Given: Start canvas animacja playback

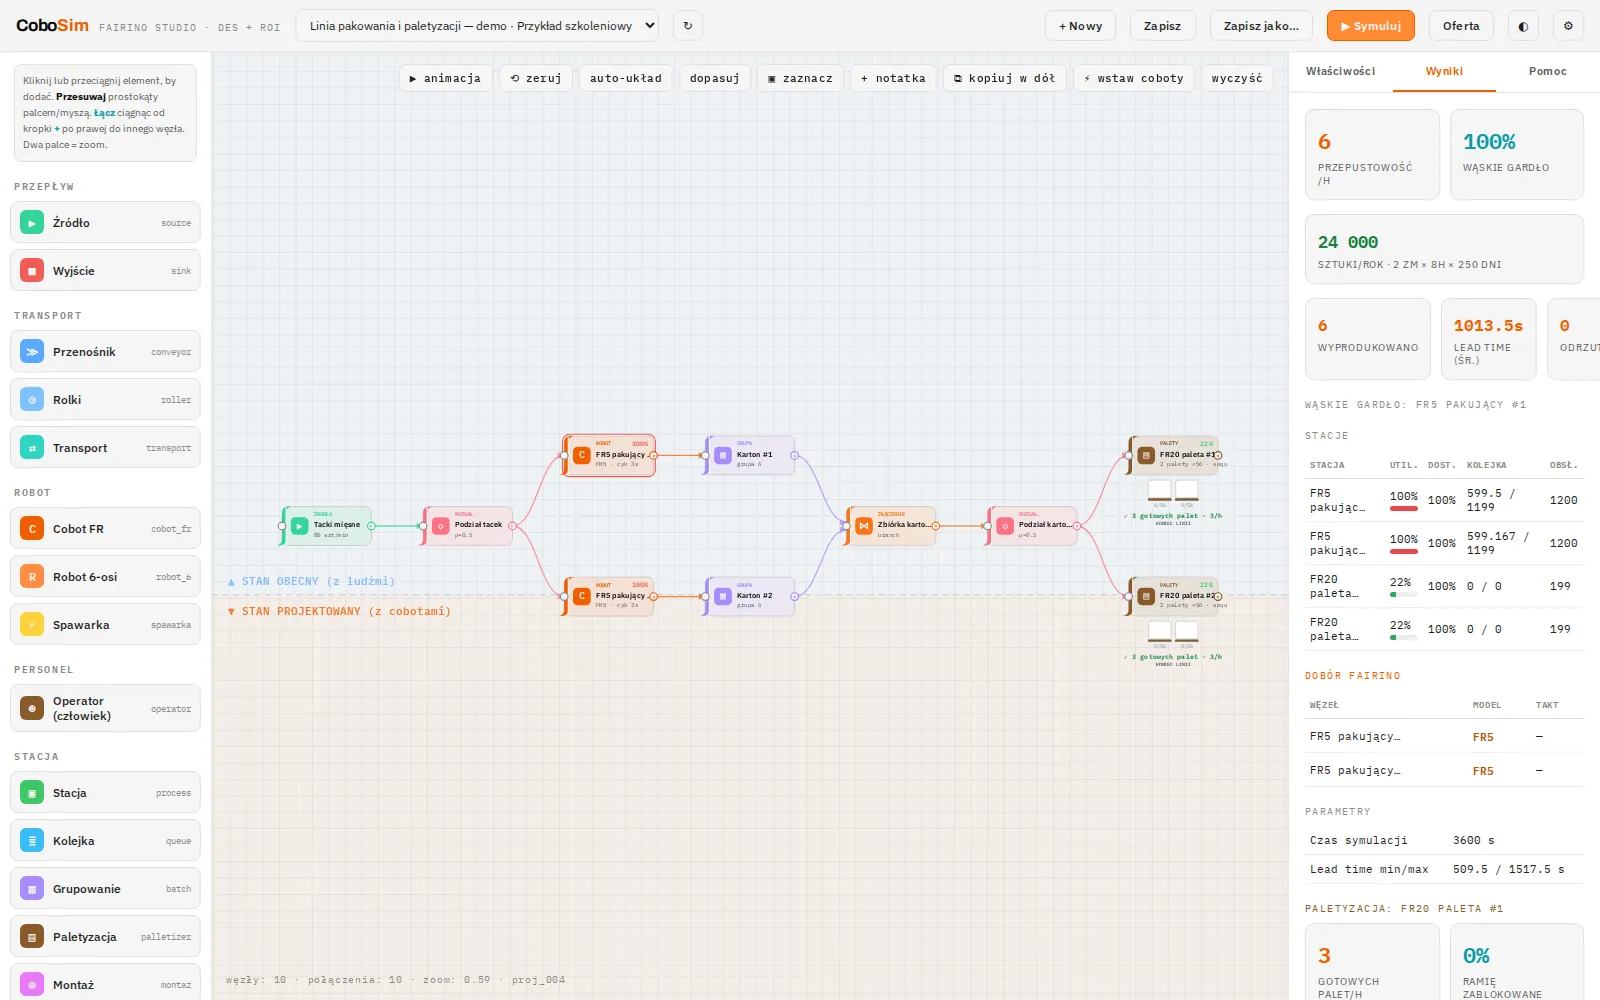Looking at the screenshot, I should point(445,78).
